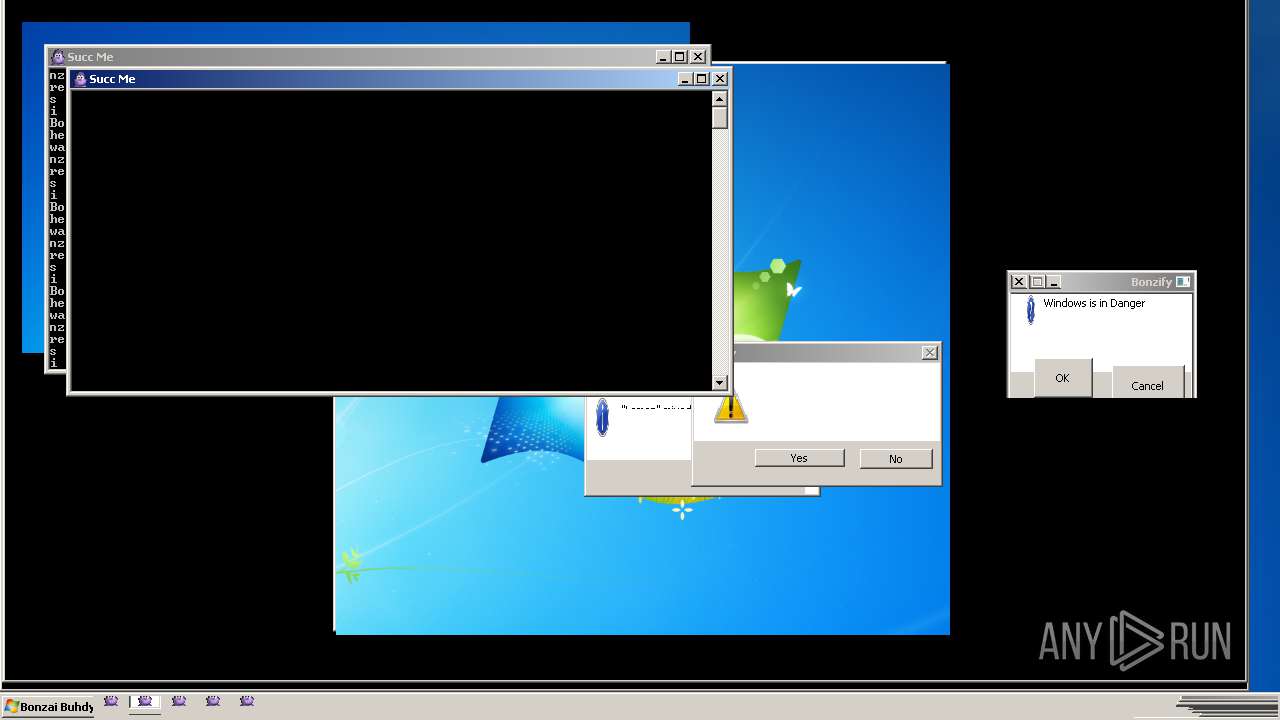Click the highlighted active Bonzi taskbar icon

pos(144,701)
